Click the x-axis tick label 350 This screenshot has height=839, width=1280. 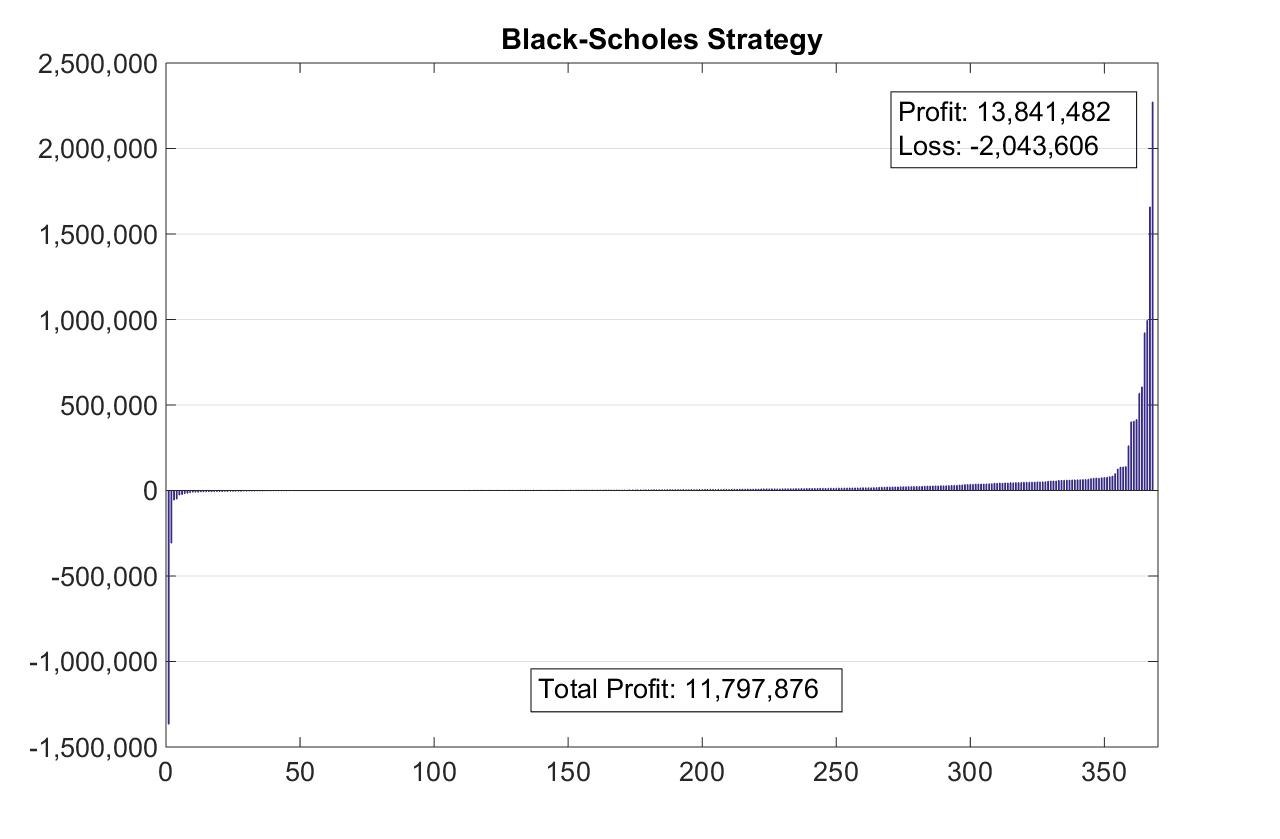[x=1103, y=773]
